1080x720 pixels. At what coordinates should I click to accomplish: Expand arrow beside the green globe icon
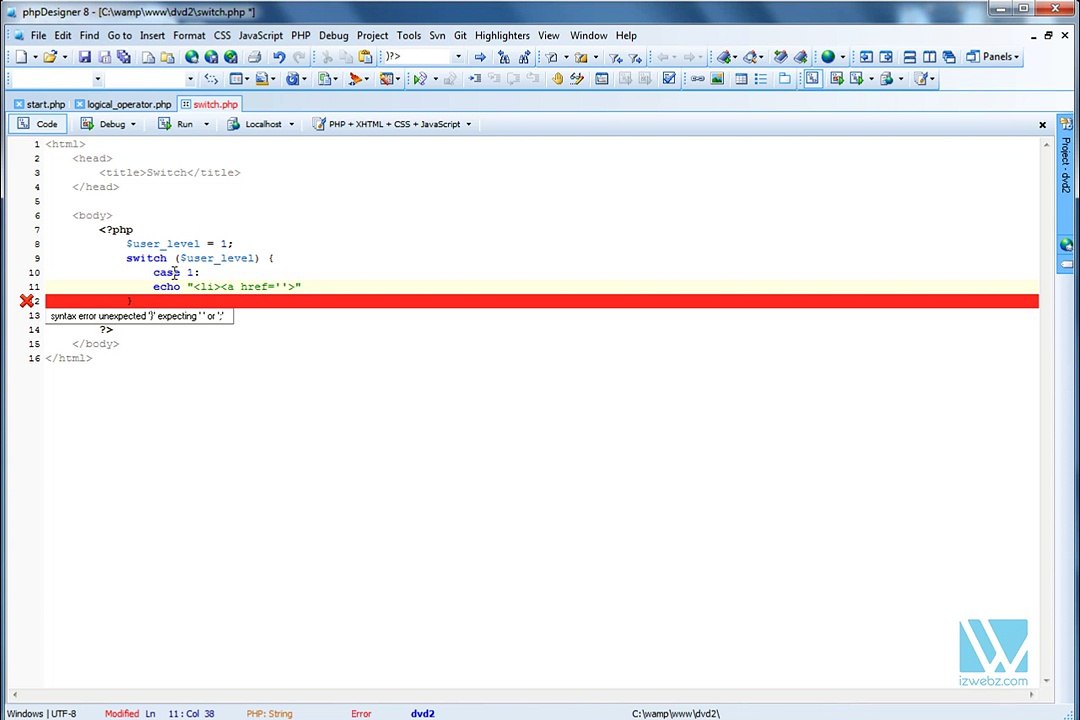click(x=842, y=57)
